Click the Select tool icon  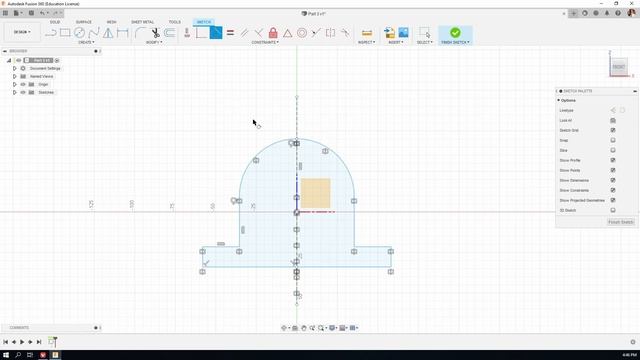pos(424,33)
